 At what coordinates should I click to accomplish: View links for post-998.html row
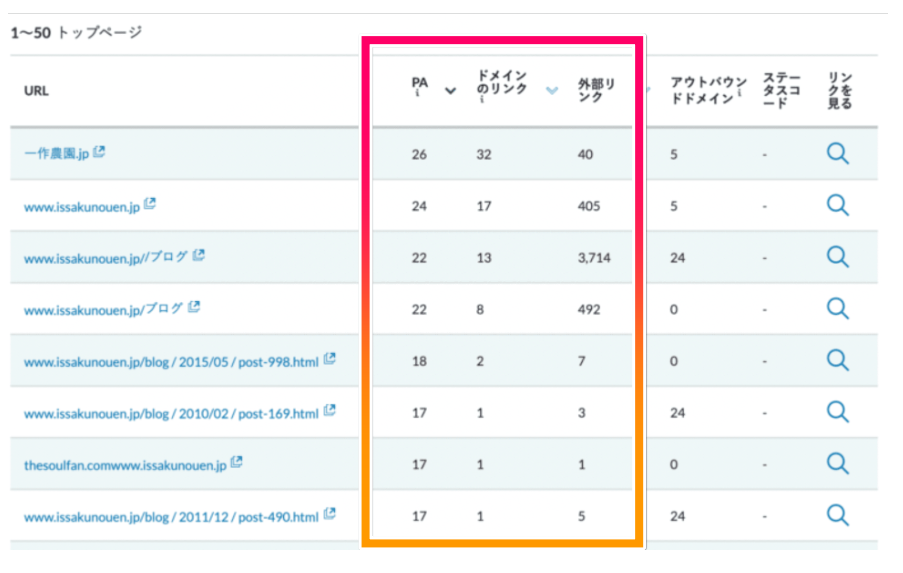837,361
